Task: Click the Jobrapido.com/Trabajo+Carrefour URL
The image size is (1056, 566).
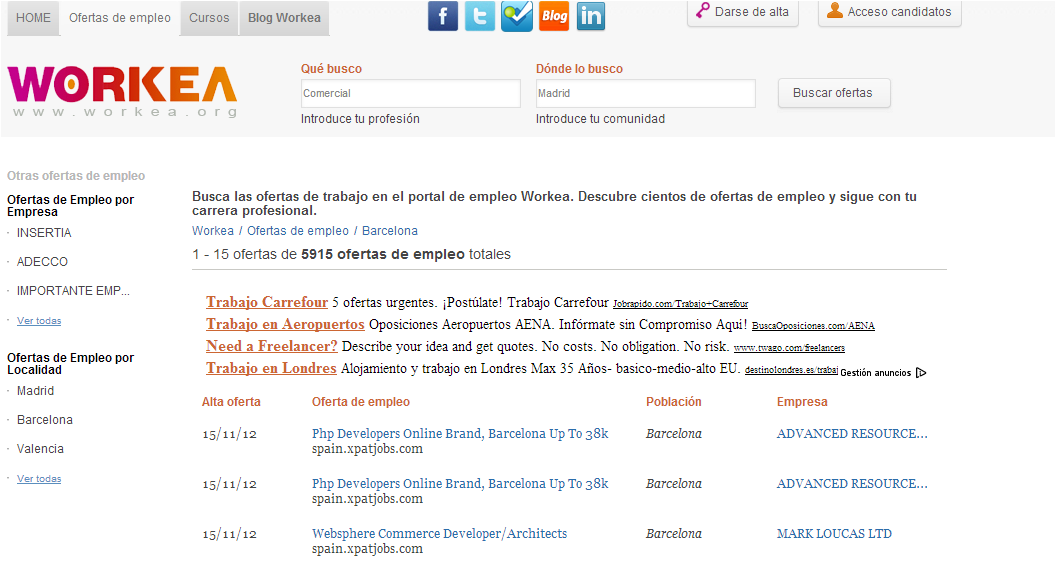Action: [680, 304]
